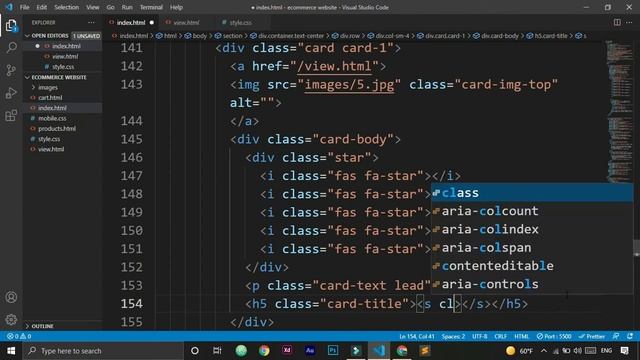Viewport: 640px width, 360px height.
Task: Open view.html in the project file list
Action: tap(51, 149)
